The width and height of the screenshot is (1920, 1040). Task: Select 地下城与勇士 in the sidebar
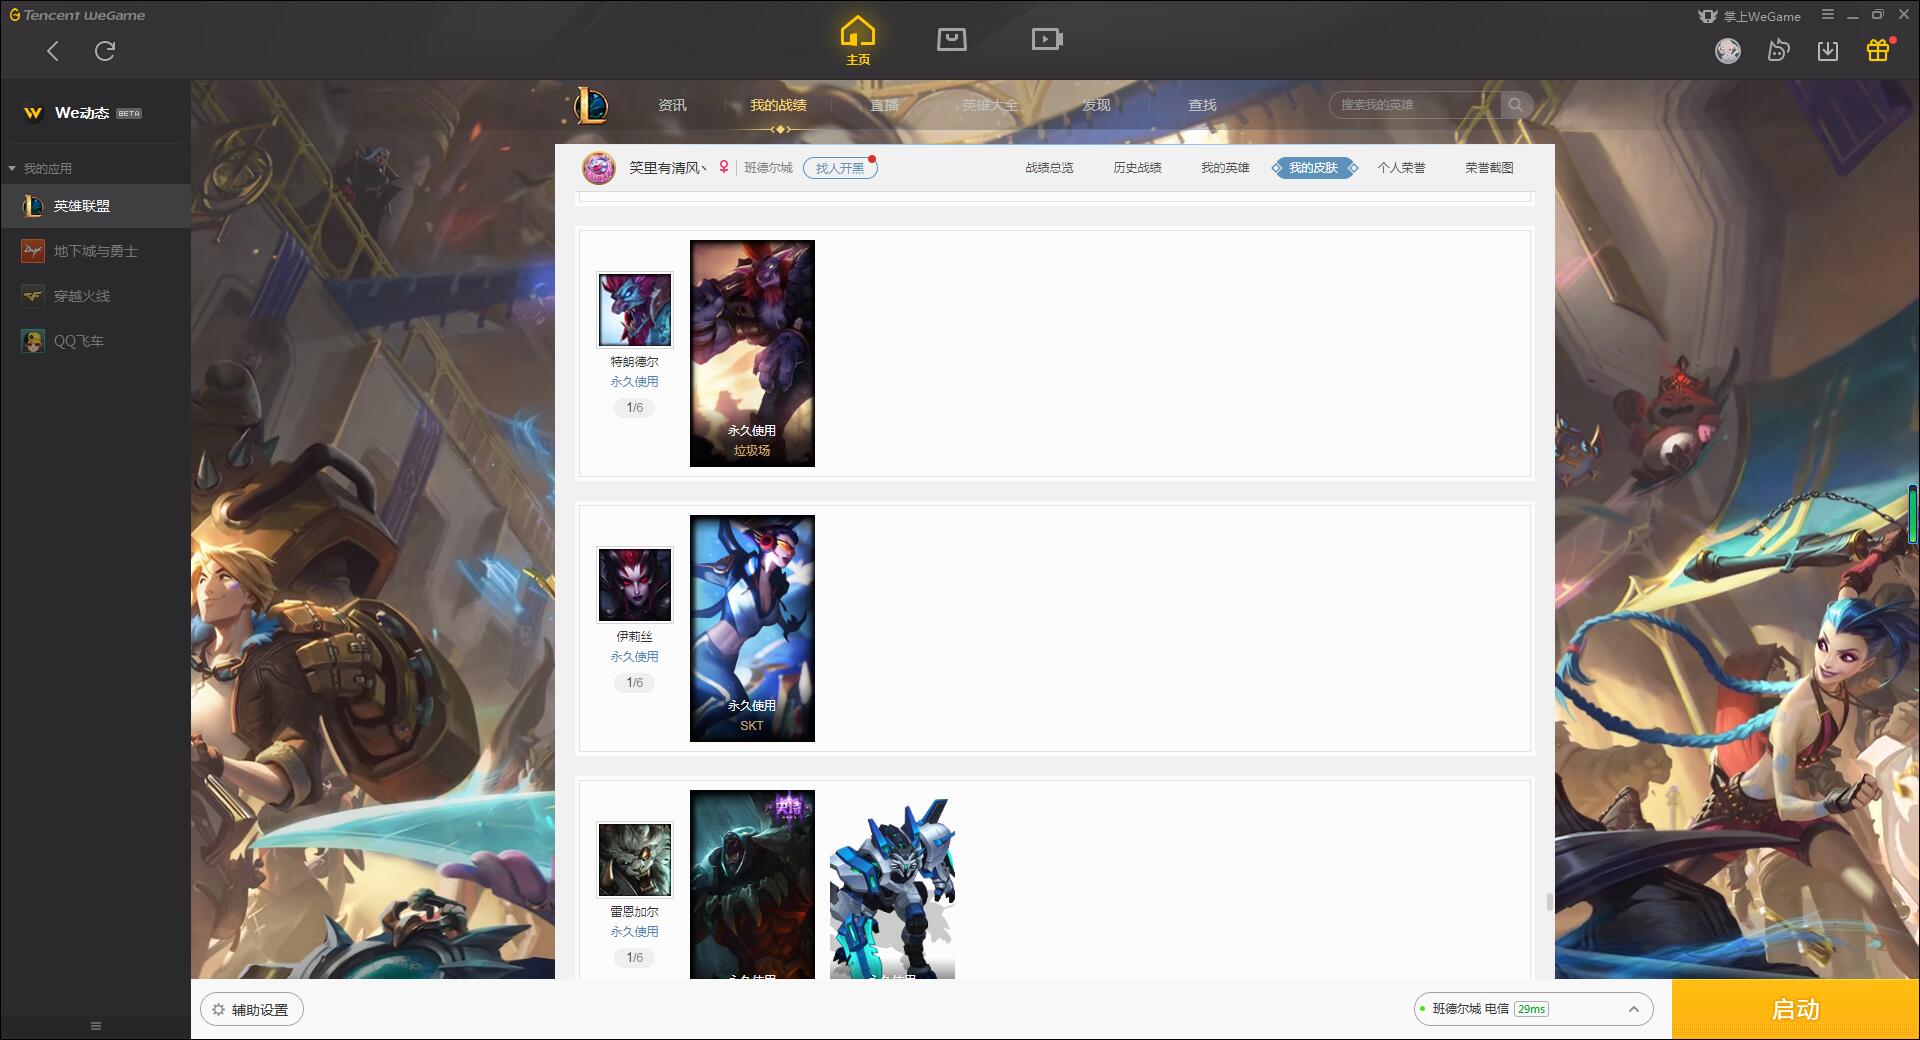tap(95, 251)
